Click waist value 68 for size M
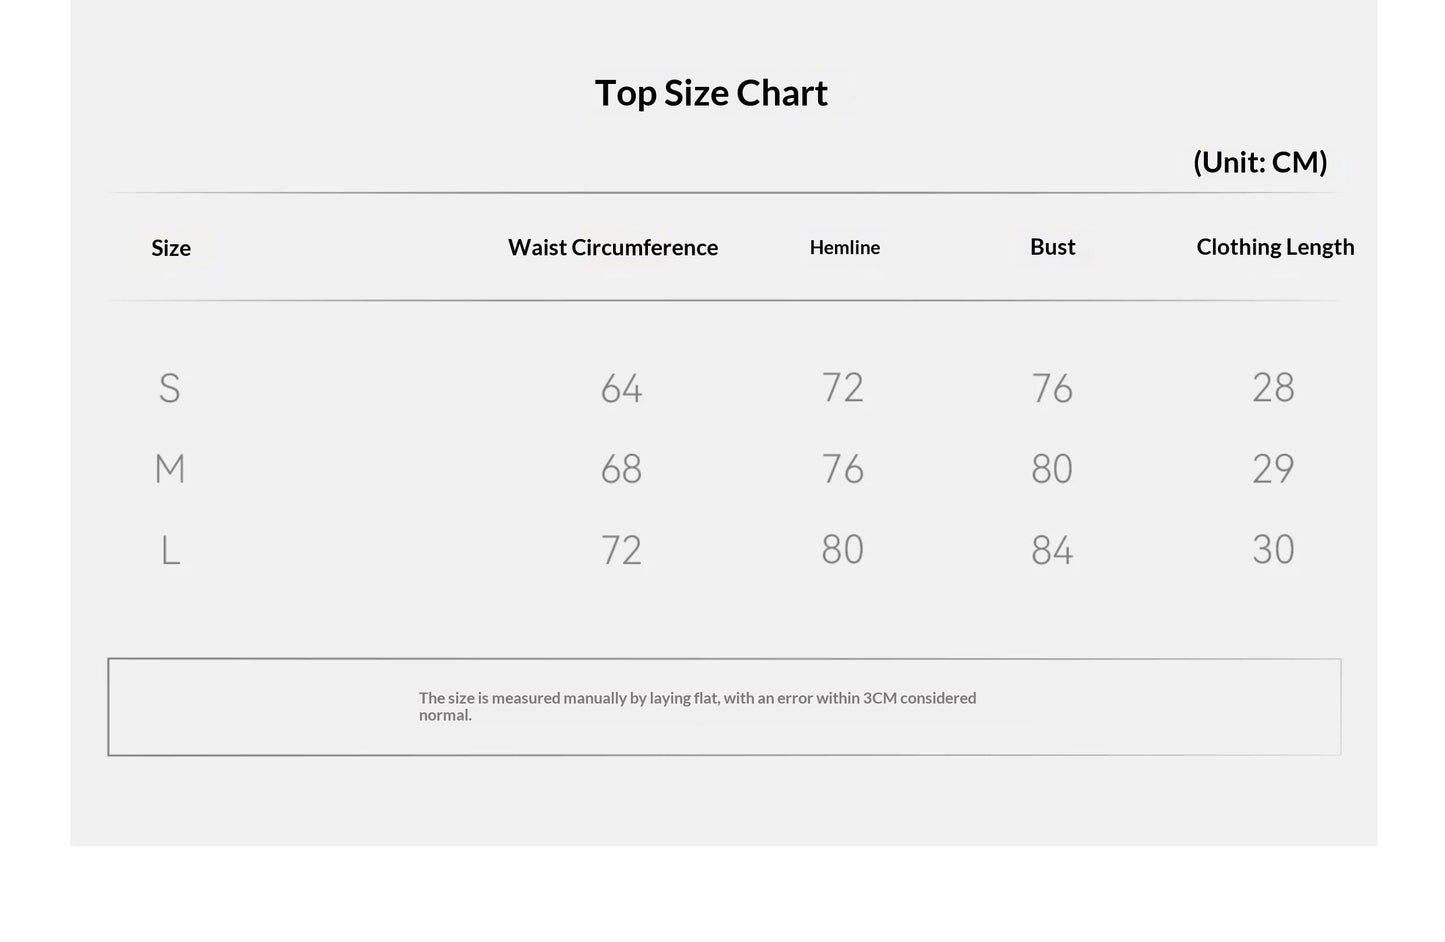Screen dimensions: 1445x942 [621, 469]
